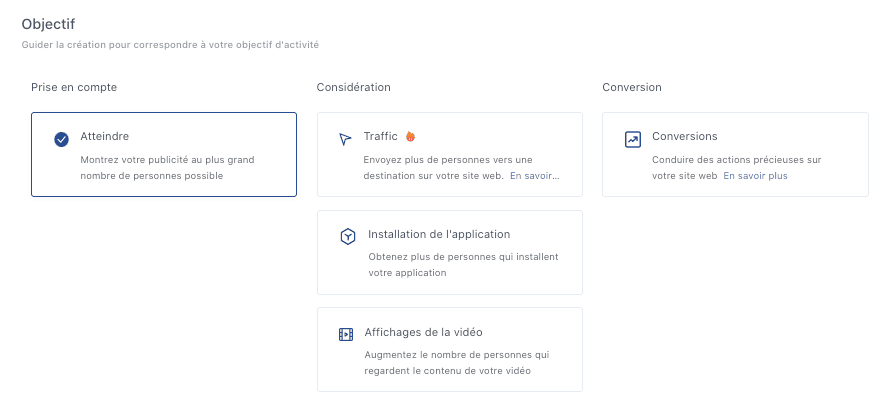Open the 'En savoir plus' link under Conversions
Viewport: 896px width, 402px height.
pyautogui.click(x=755, y=175)
